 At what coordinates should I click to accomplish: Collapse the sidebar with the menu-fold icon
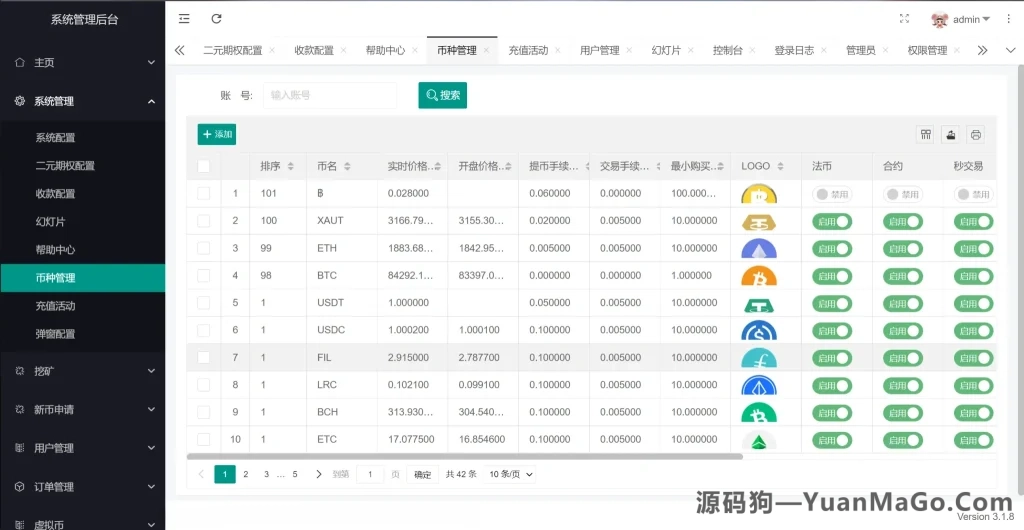point(184,19)
